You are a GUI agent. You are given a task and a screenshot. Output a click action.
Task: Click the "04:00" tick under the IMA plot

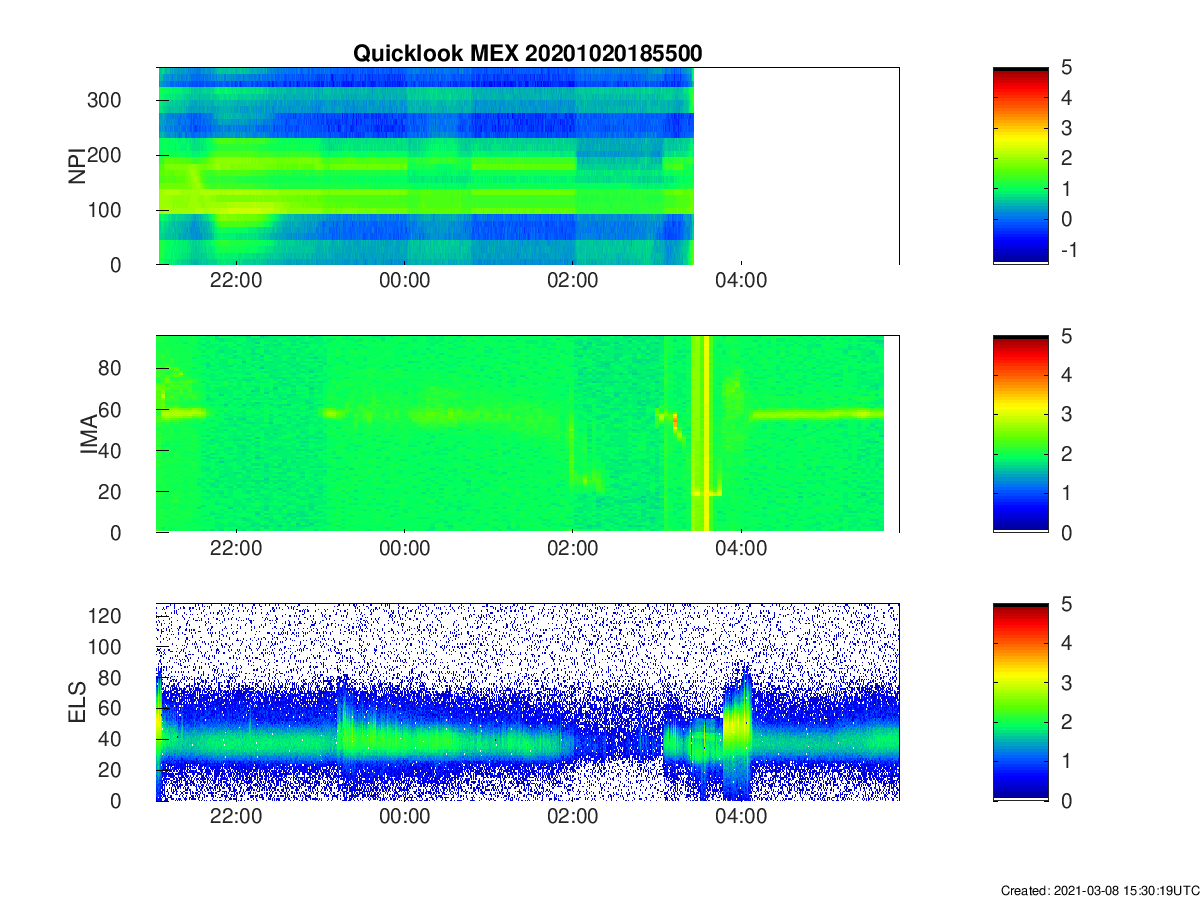click(741, 549)
